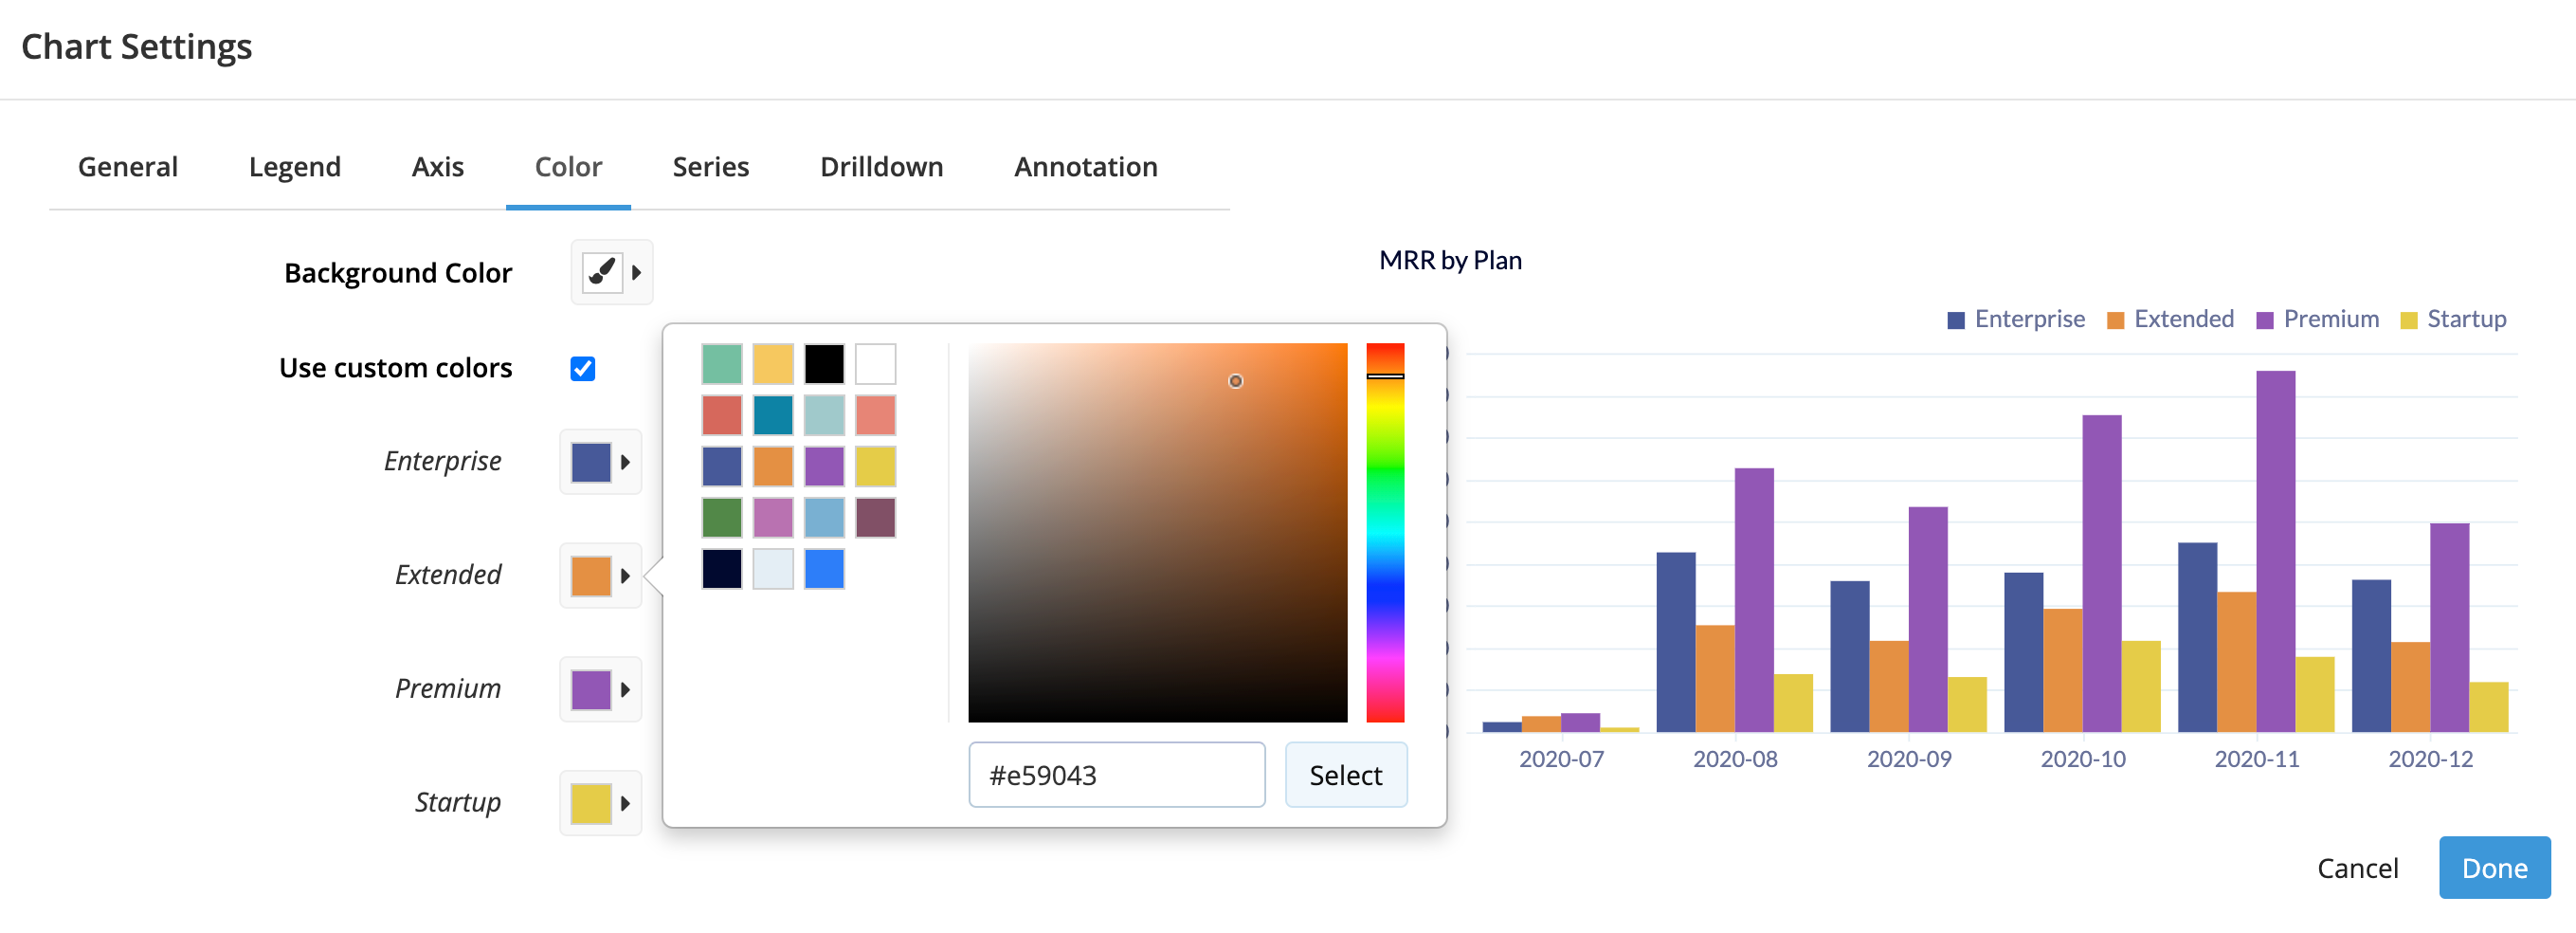Pick the coral red palette swatch

coord(722,415)
